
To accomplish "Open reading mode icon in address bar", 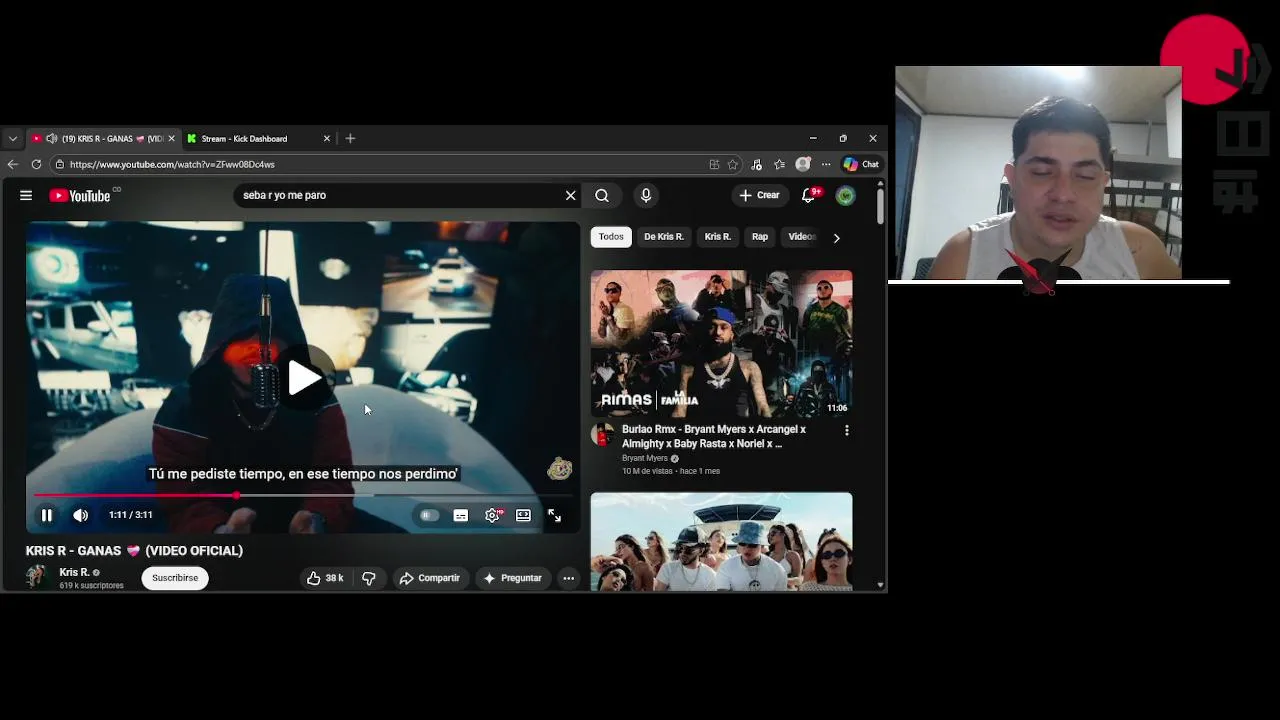I will (x=714, y=164).
